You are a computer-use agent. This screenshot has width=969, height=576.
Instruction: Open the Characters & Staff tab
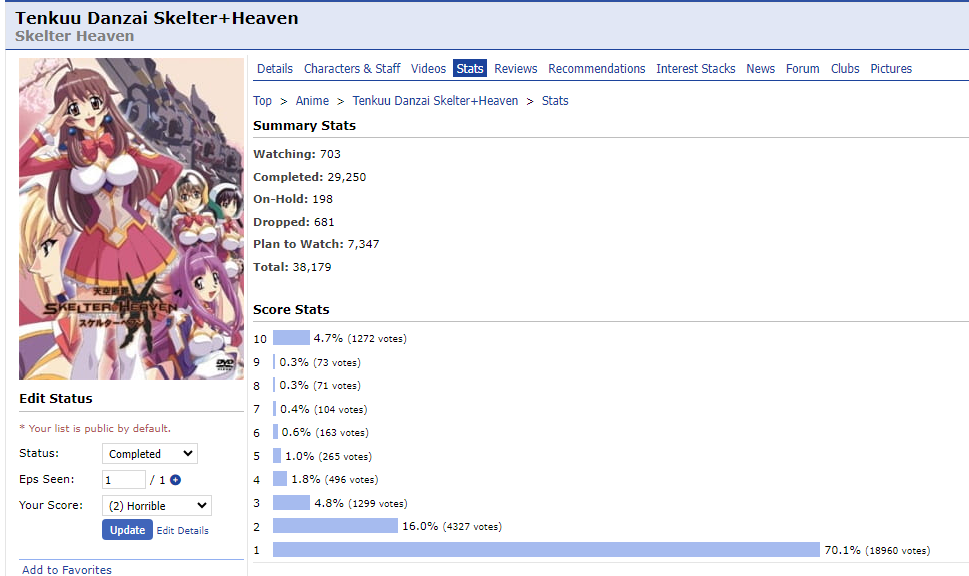pos(352,69)
